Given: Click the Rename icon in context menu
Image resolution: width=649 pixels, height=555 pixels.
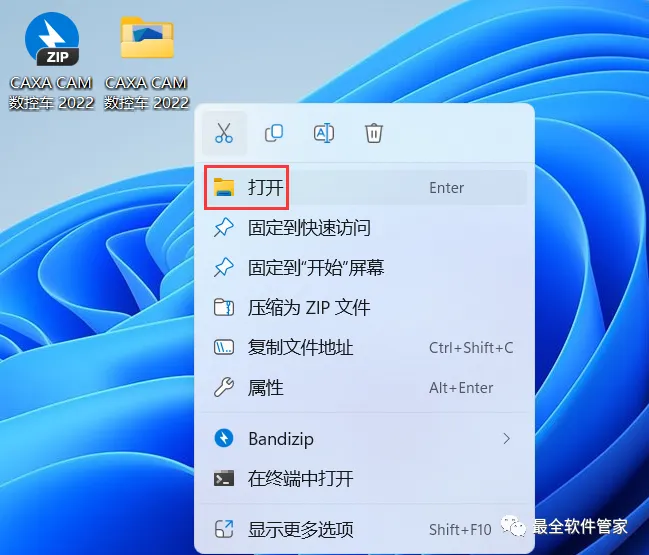Looking at the screenshot, I should [x=324, y=133].
